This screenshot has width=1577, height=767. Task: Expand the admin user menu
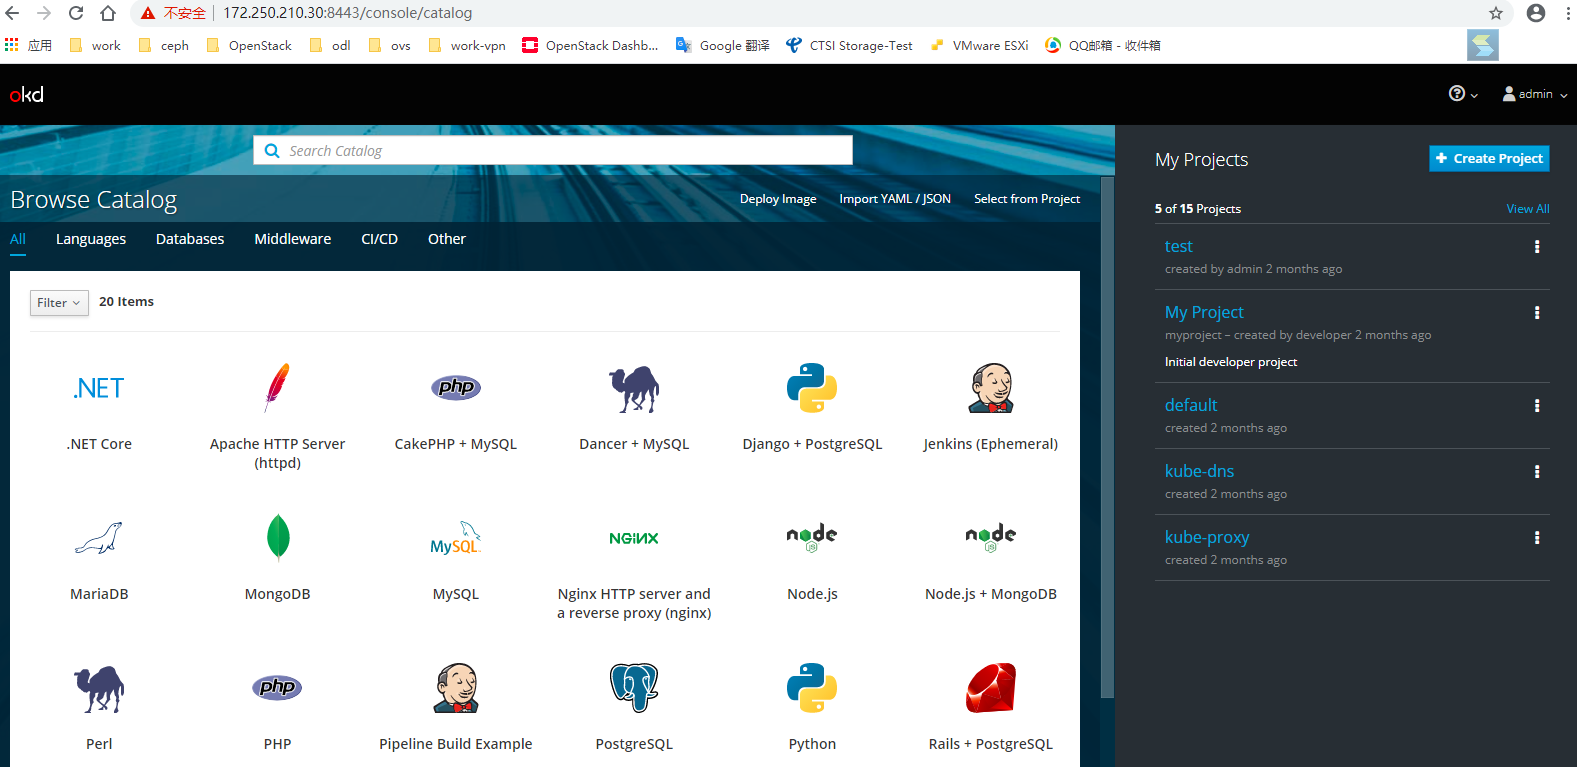tap(1535, 94)
